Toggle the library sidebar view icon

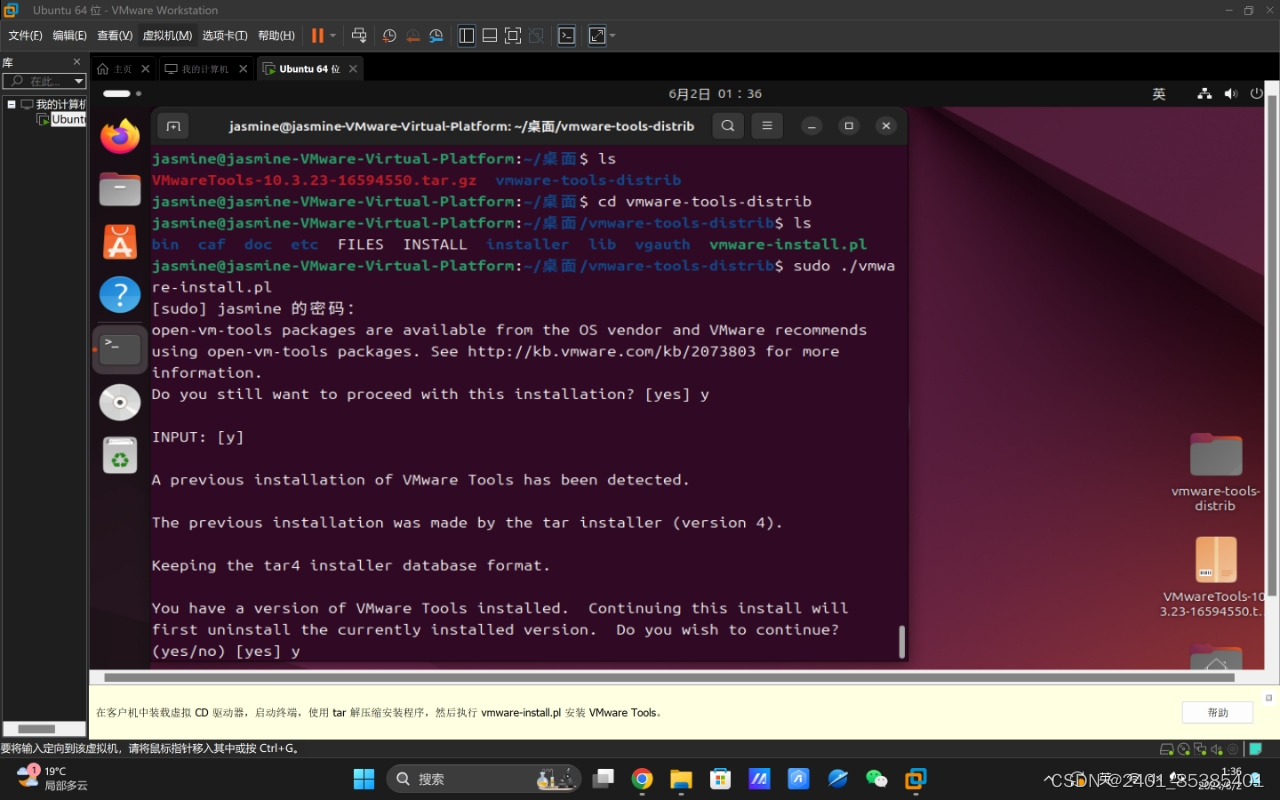(x=466, y=35)
